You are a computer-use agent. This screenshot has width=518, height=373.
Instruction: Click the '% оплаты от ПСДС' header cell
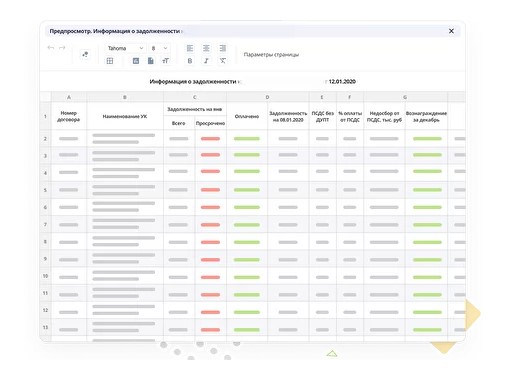pos(350,116)
